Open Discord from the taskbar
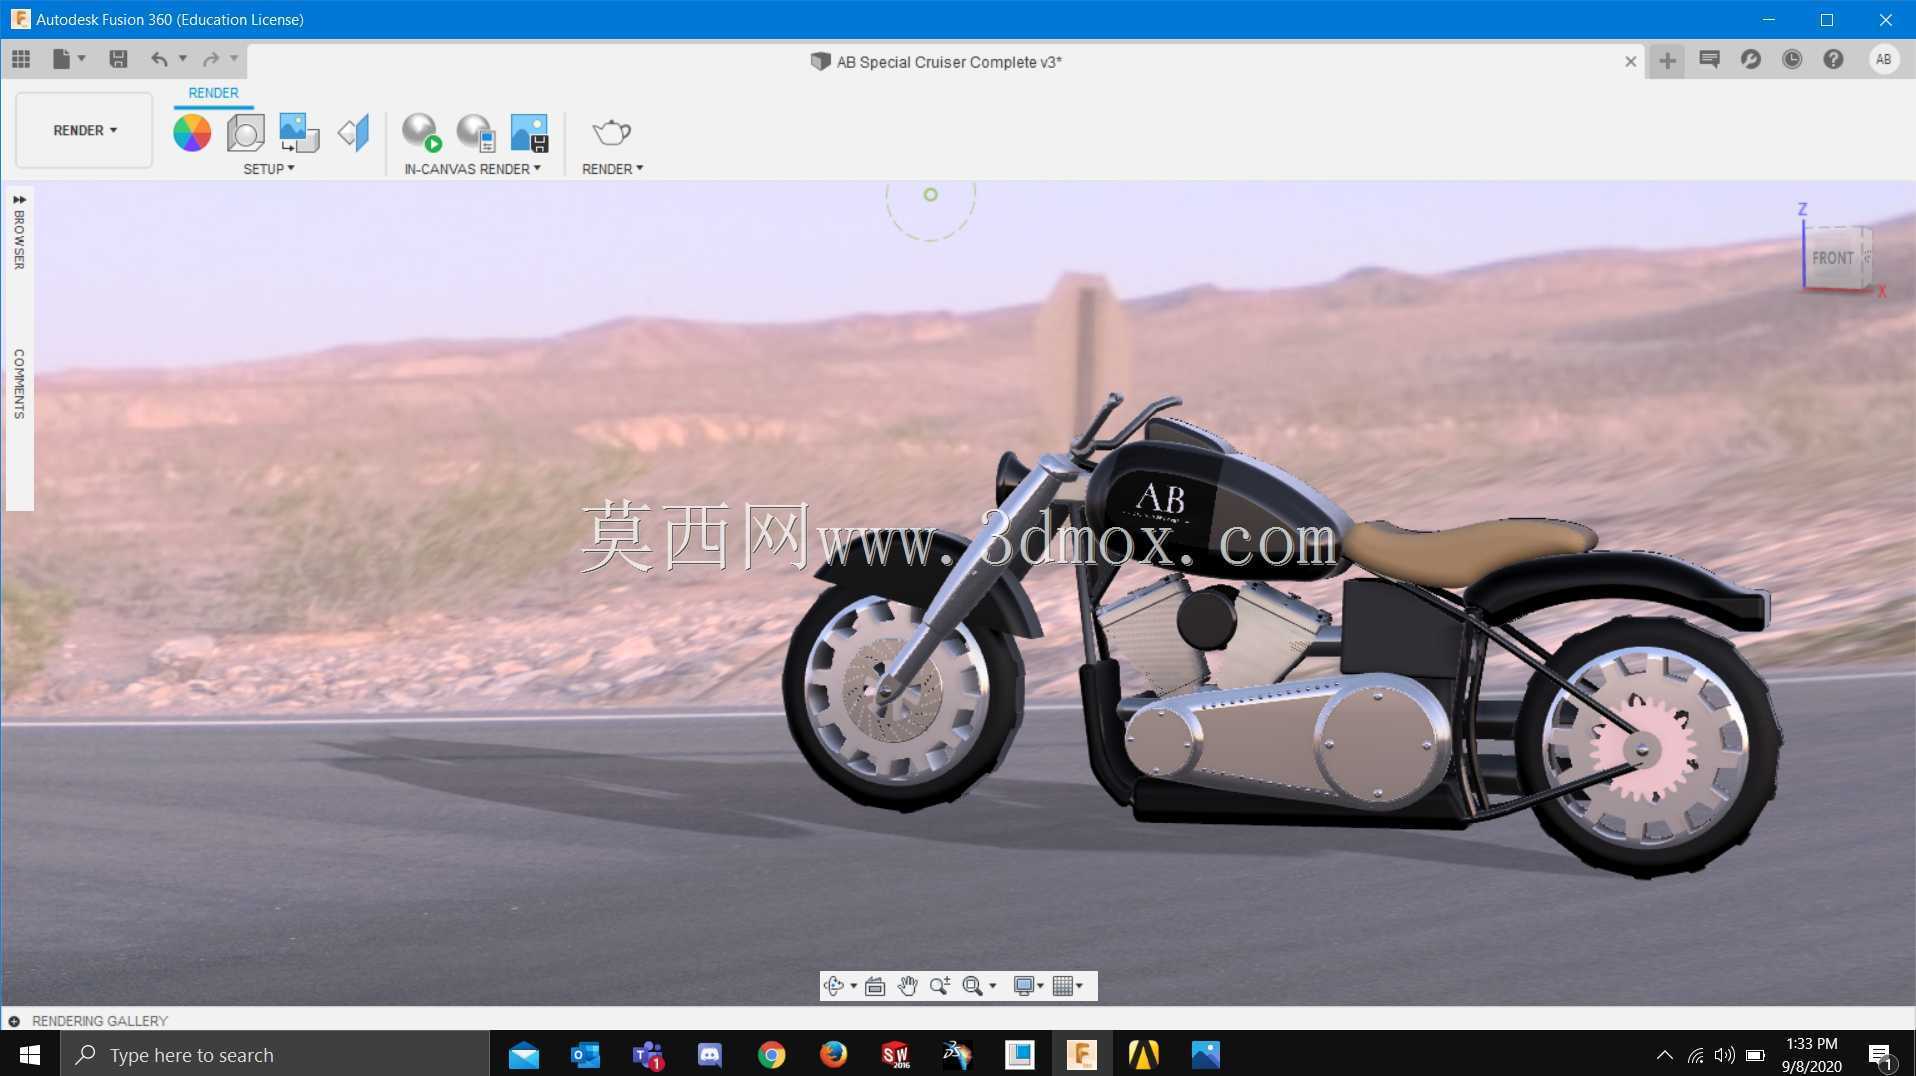1916x1076 pixels. 709,1055
